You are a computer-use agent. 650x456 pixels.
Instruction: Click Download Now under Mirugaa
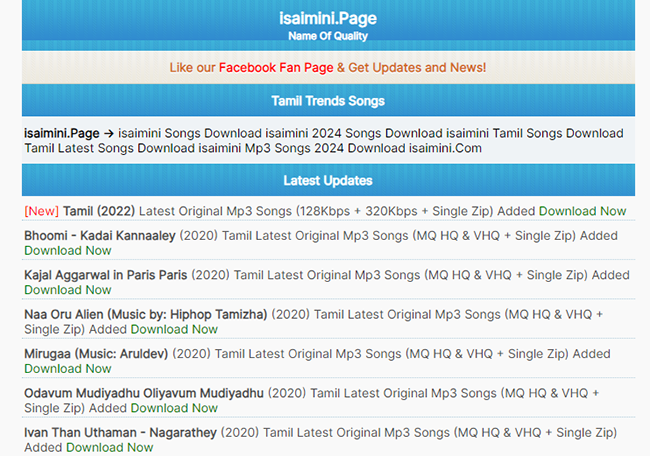coord(68,369)
